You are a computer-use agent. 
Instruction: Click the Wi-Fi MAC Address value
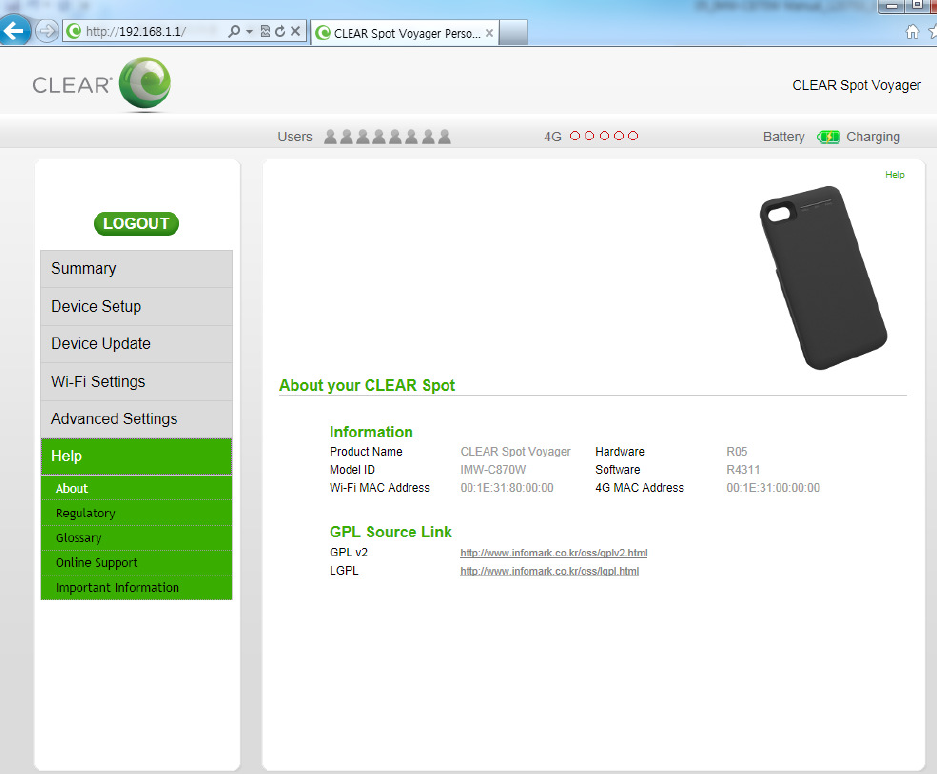coord(507,488)
